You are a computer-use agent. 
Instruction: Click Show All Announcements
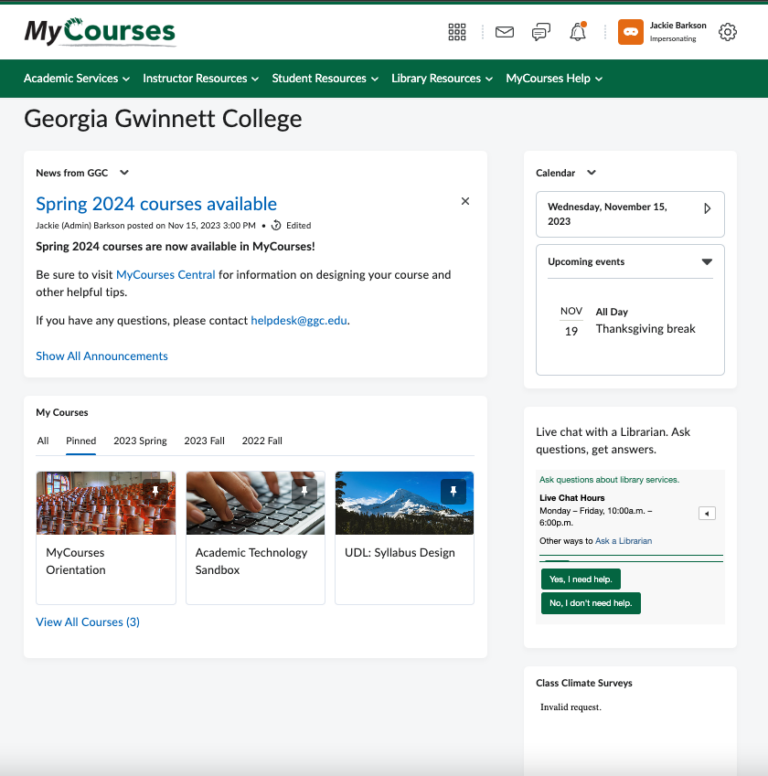pyautogui.click(x=101, y=356)
